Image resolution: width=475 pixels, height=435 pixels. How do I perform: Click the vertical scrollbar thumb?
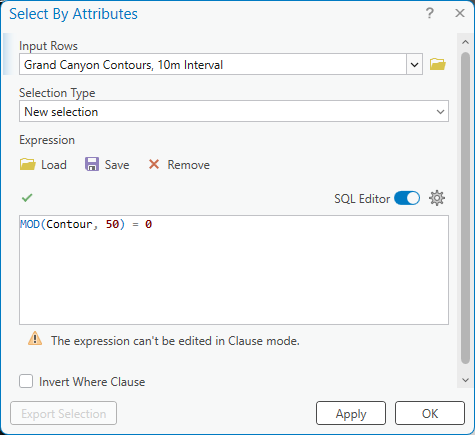[x=465, y=208]
